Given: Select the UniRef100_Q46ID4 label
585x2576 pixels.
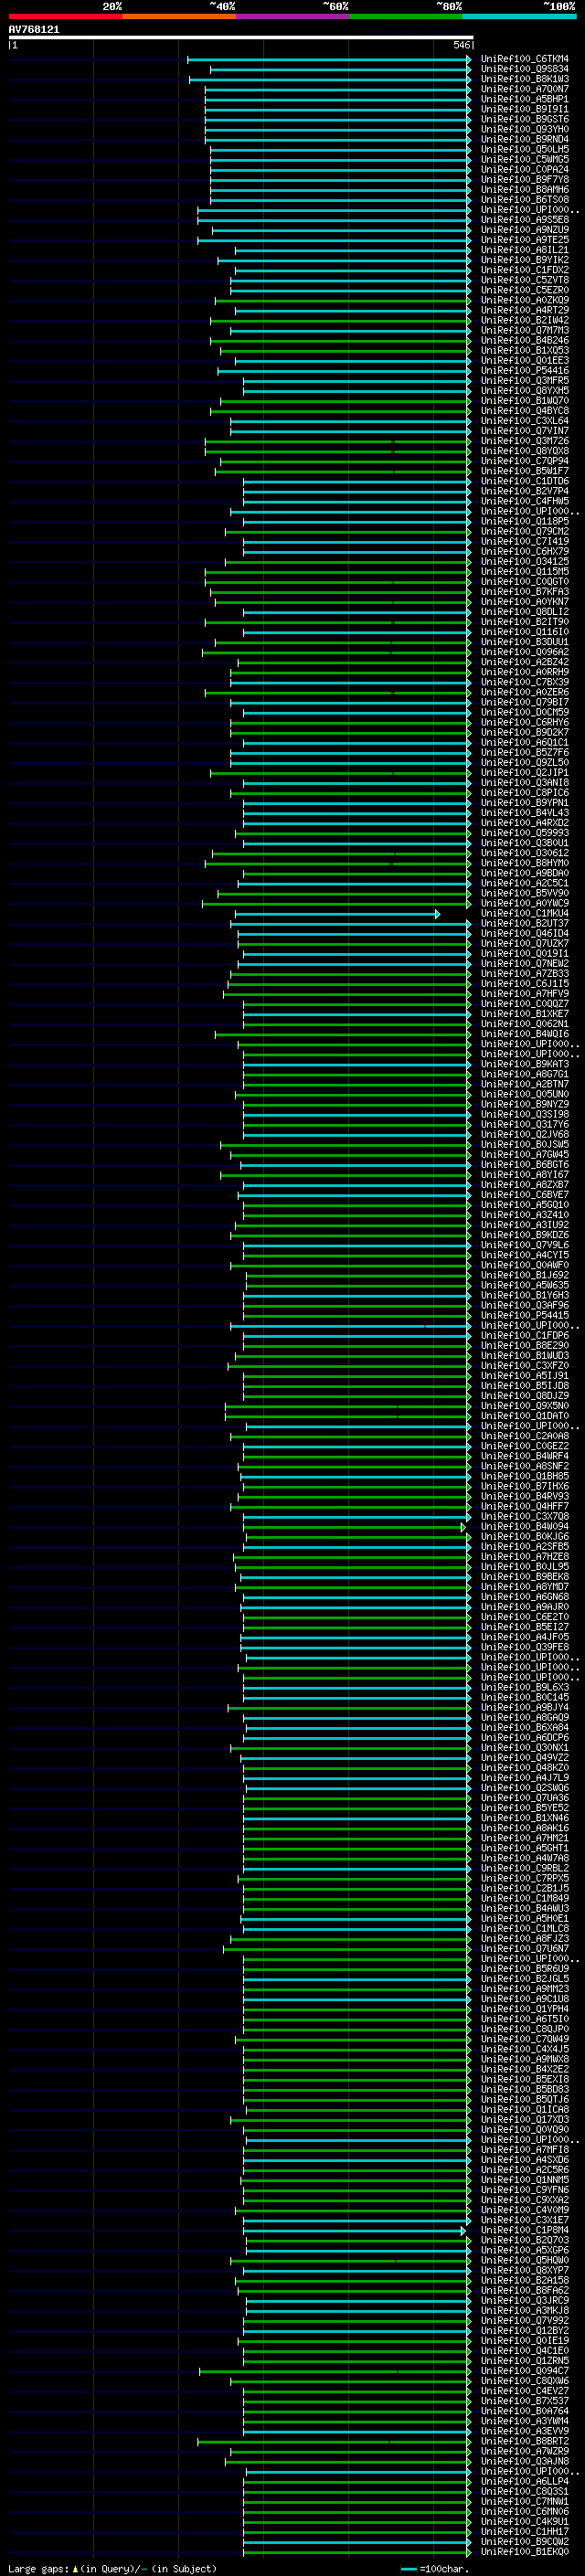Looking at the screenshot, I should [525, 933].
